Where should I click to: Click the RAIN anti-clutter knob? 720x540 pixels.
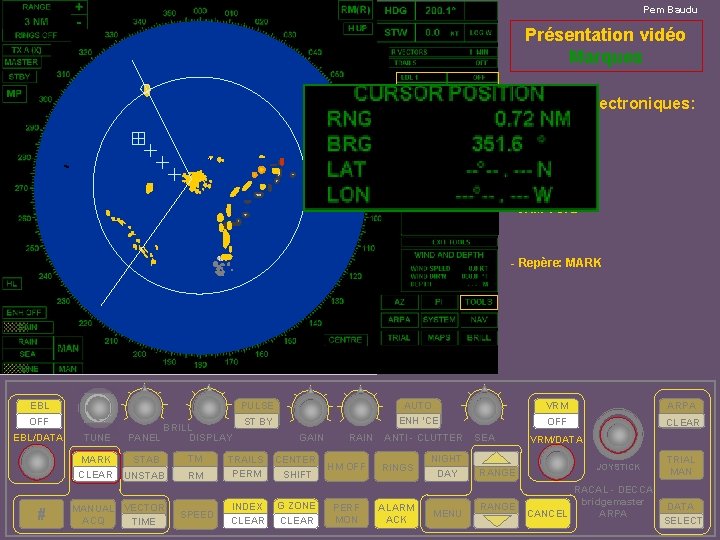pos(360,409)
